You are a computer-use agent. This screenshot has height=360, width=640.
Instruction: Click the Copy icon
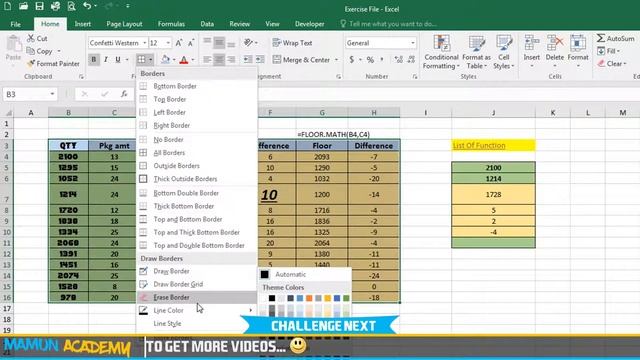tap(31, 51)
